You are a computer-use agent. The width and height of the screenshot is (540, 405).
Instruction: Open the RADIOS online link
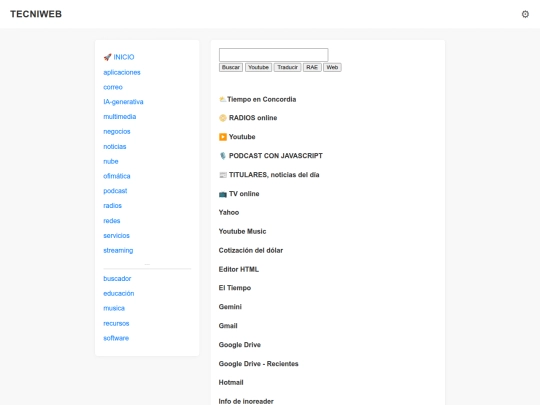coord(253,118)
